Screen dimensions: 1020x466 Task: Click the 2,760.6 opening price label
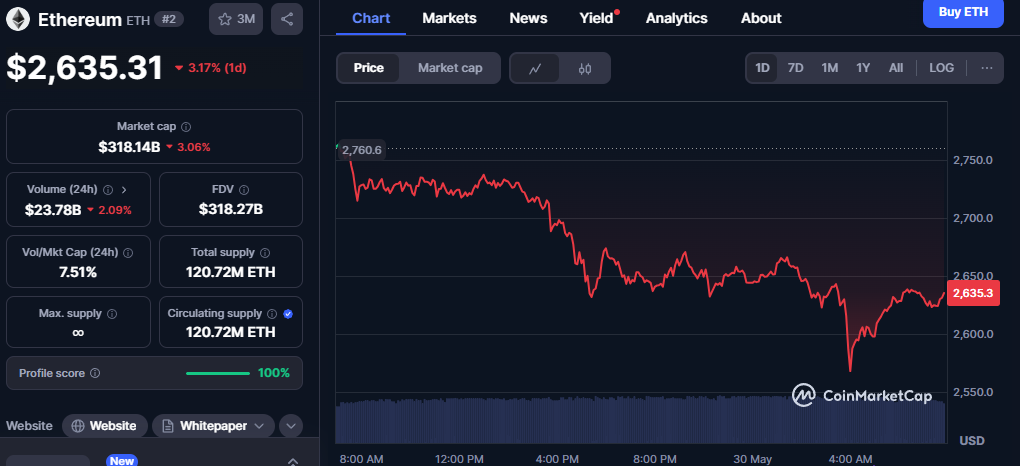[x=361, y=150]
